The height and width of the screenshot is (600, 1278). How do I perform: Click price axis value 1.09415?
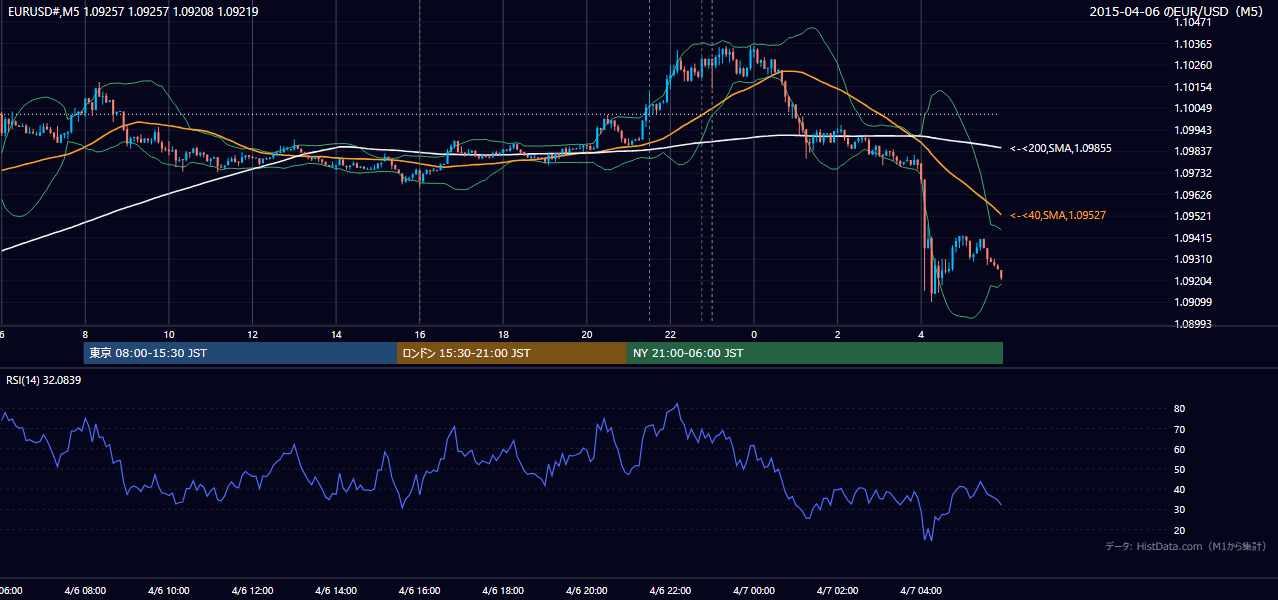point(1193,238)
